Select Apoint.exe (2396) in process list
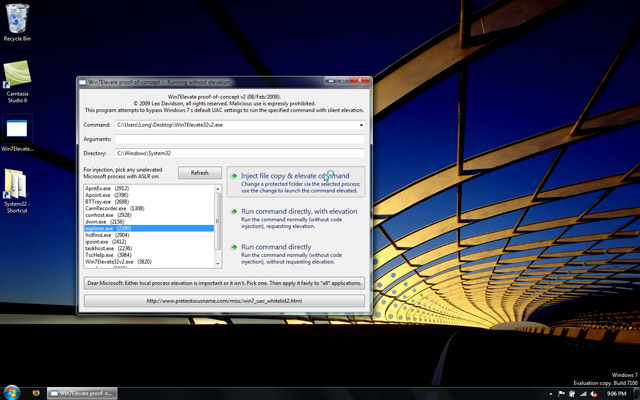The image size is (640, 400). pyautogui.click(x=149, y=195)
